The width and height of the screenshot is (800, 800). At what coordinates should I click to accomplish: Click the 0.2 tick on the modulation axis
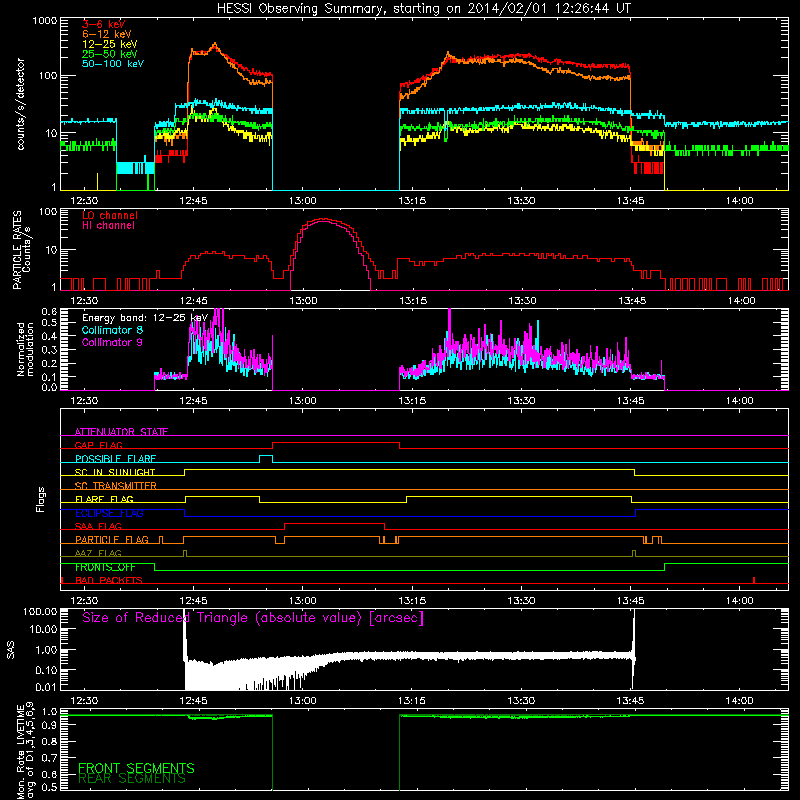(x=49, y=363)
